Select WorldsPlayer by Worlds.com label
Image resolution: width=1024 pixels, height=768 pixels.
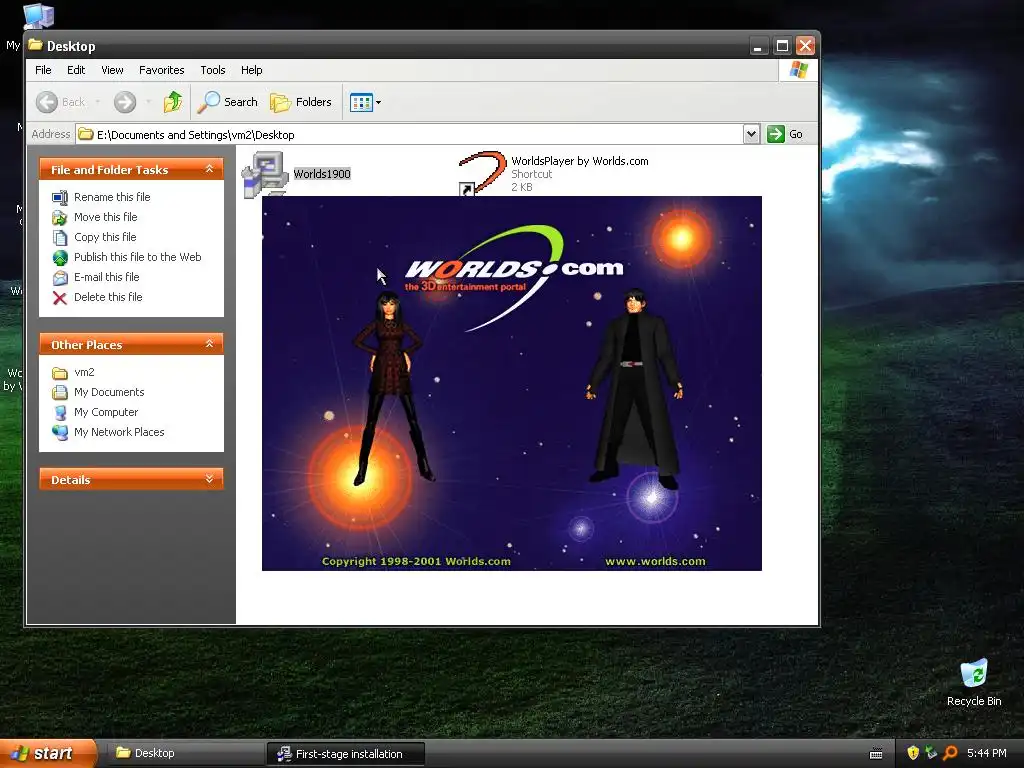click(x=580, y=161)
